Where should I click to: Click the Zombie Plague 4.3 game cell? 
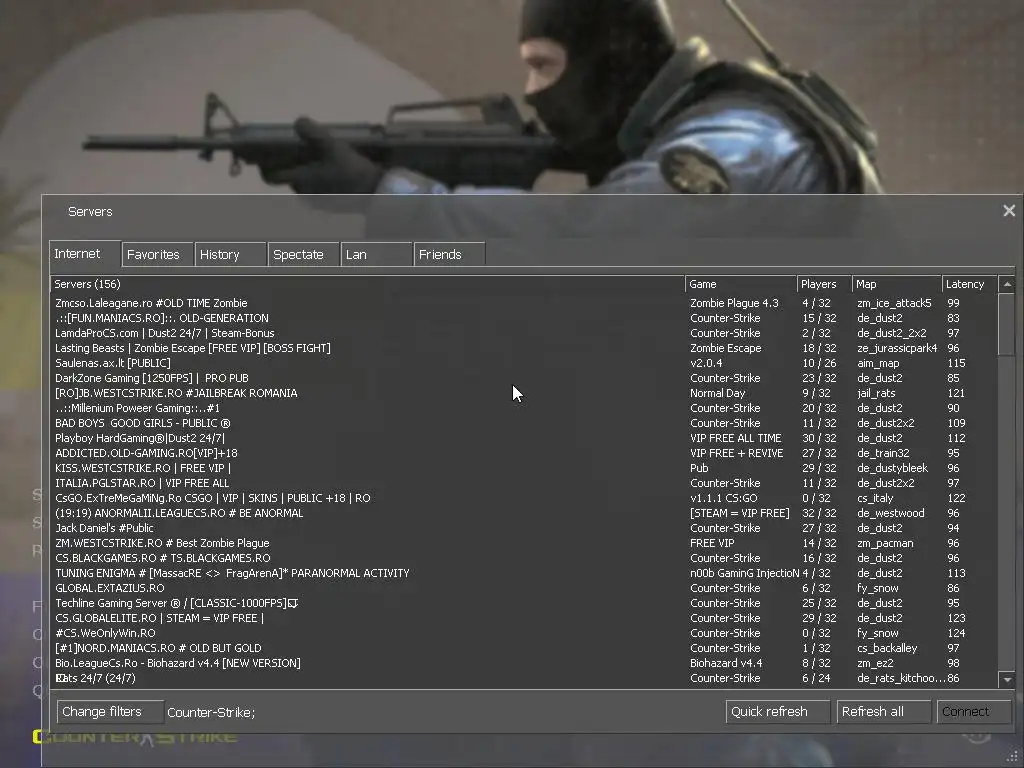[734, 303]
